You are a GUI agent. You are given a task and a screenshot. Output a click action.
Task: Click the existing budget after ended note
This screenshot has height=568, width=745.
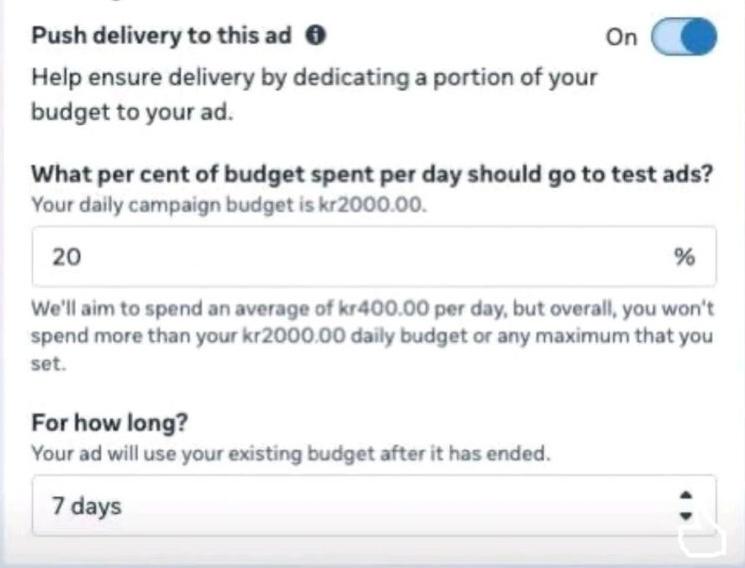[x=290, y=453]
